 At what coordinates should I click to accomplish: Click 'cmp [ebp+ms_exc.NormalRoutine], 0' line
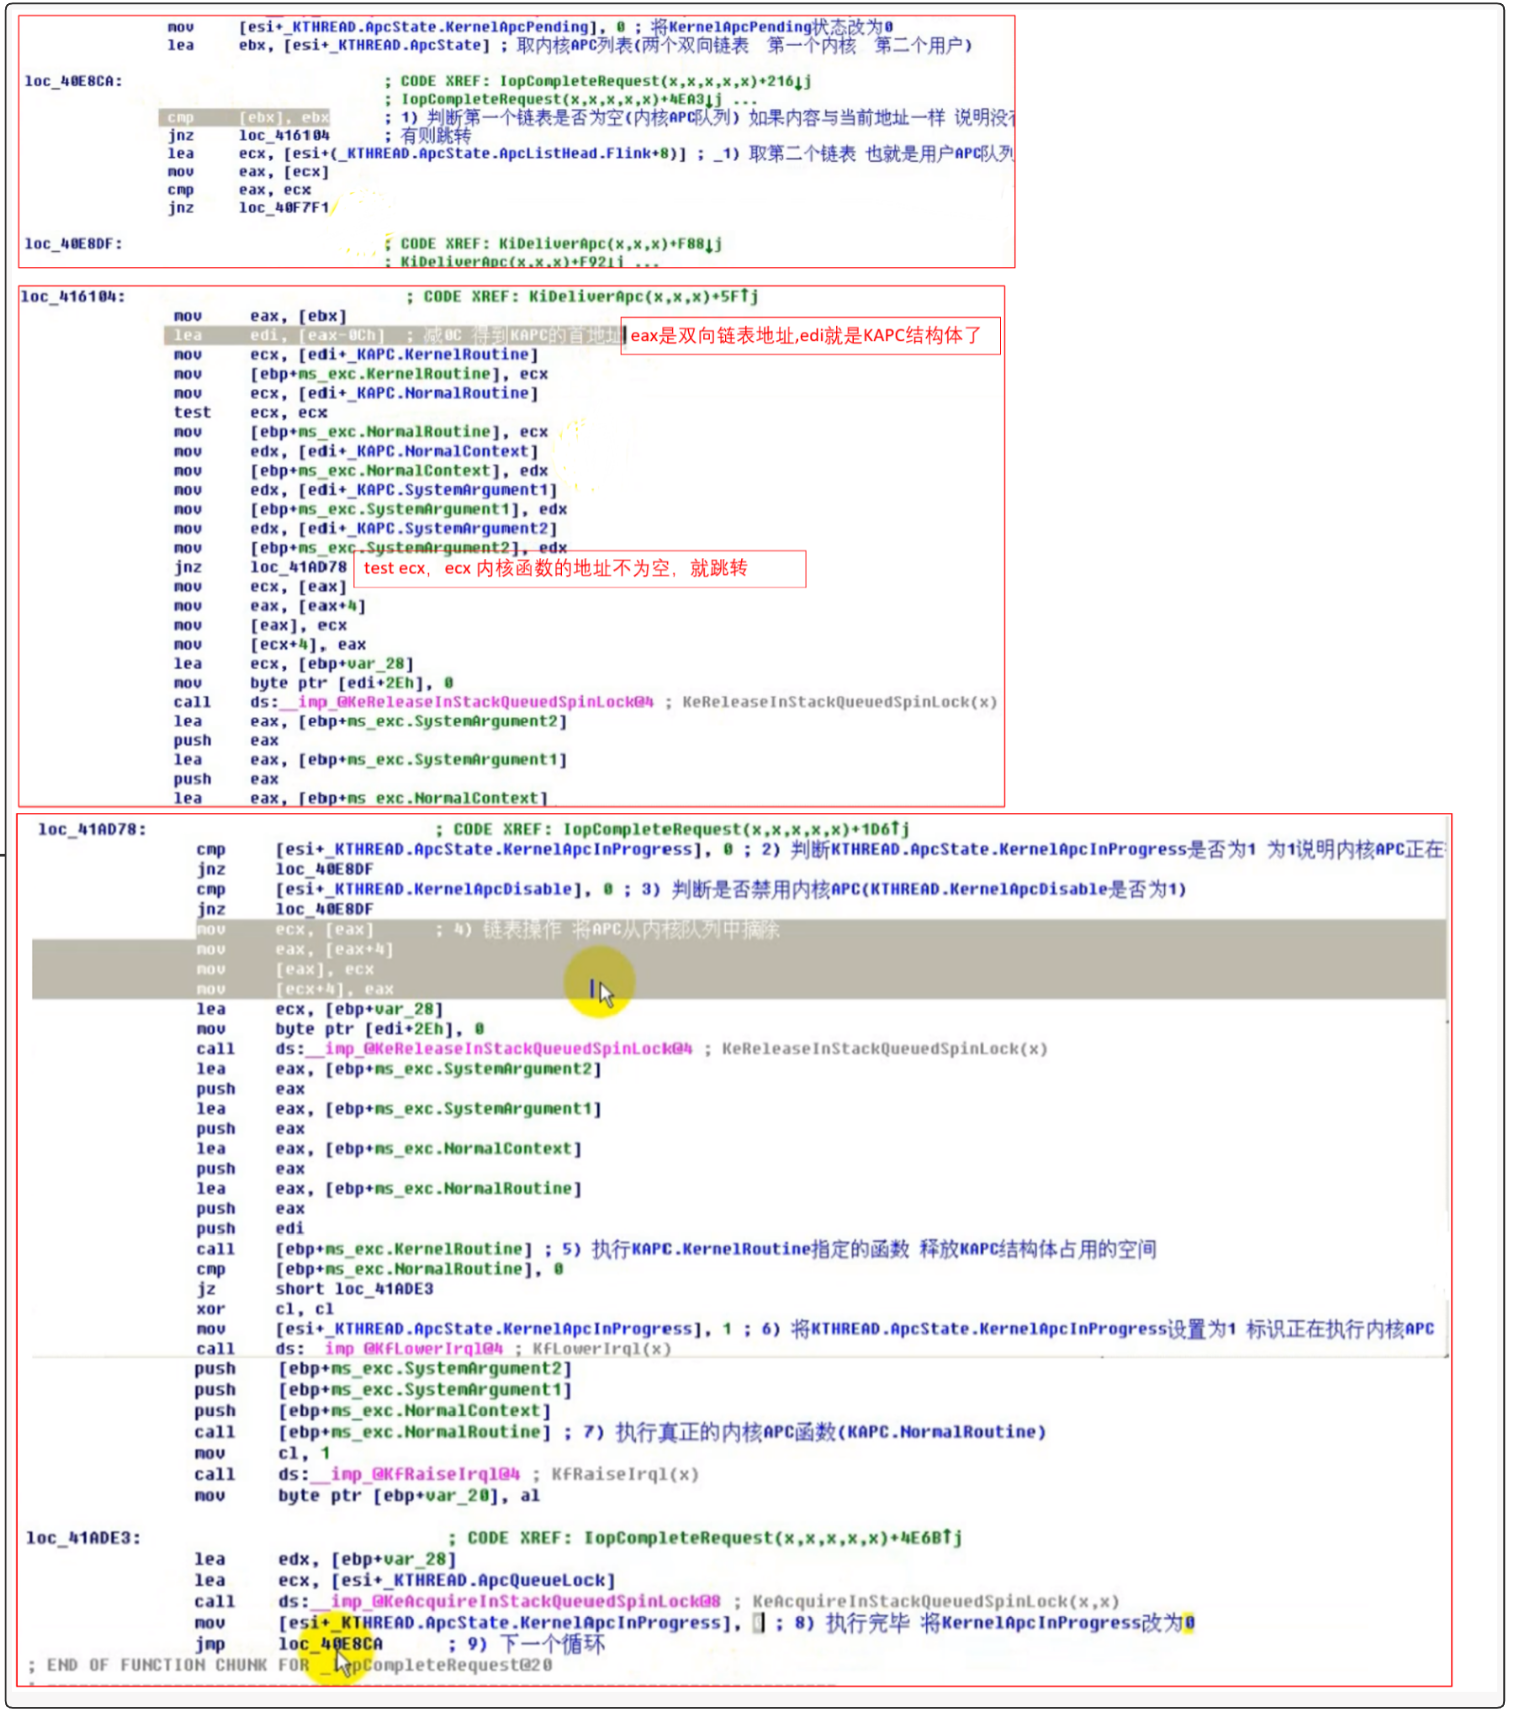click(x=380, y=1269)
